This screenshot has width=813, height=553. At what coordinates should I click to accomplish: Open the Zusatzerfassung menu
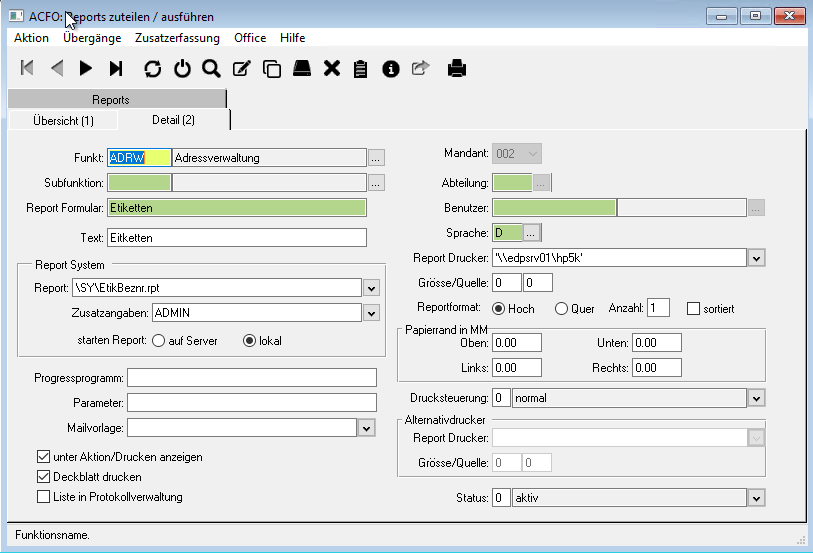point(177,38)
